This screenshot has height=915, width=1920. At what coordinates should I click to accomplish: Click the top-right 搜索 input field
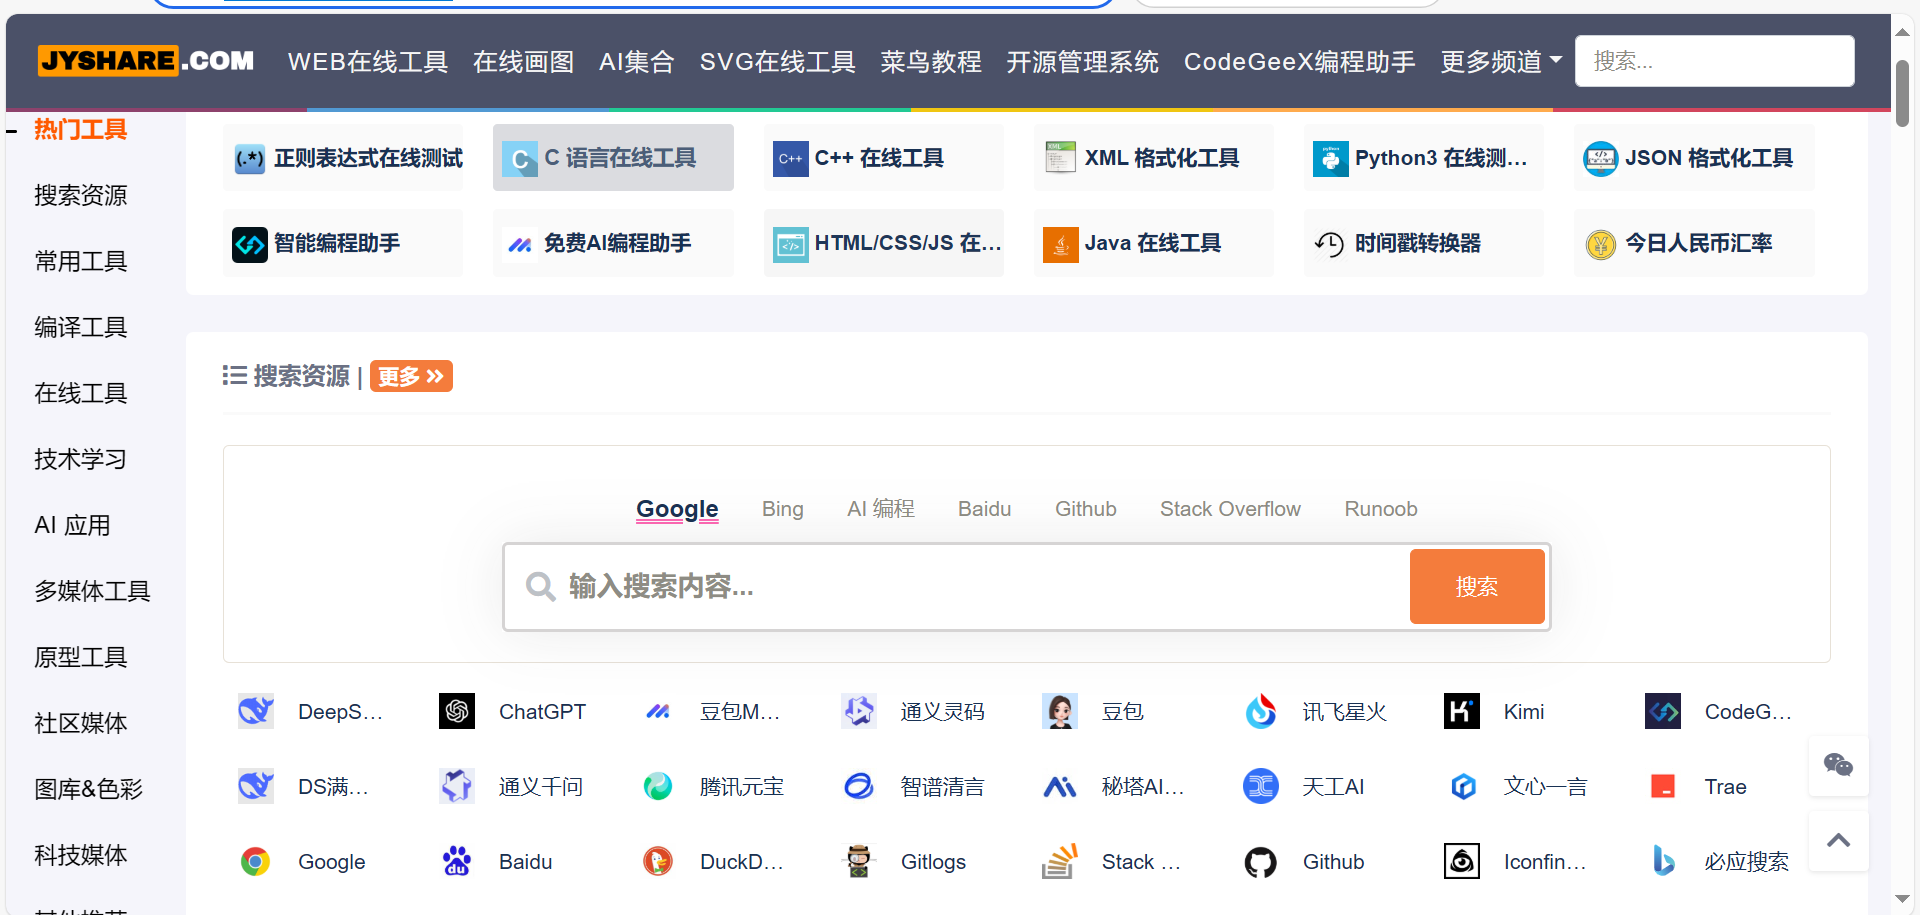(x=1715, y=61)
